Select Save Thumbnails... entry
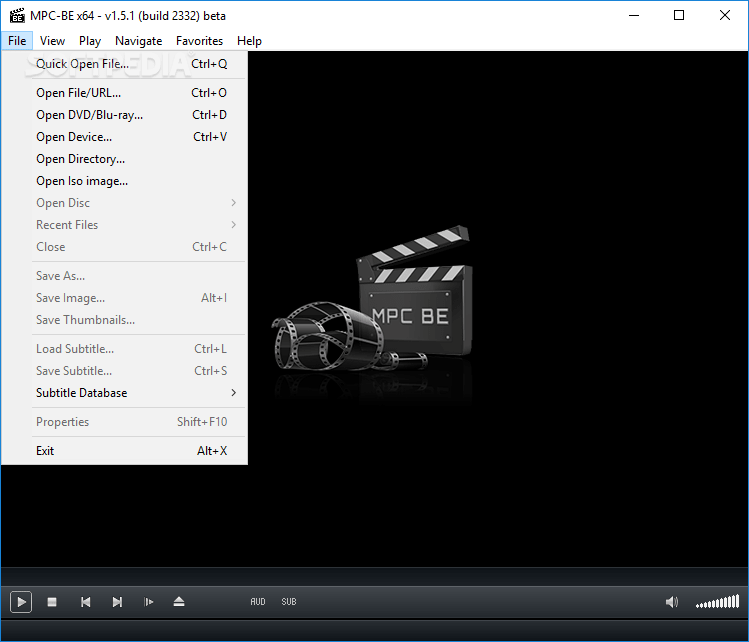The image size is (749, 642). tap(124, 320)
